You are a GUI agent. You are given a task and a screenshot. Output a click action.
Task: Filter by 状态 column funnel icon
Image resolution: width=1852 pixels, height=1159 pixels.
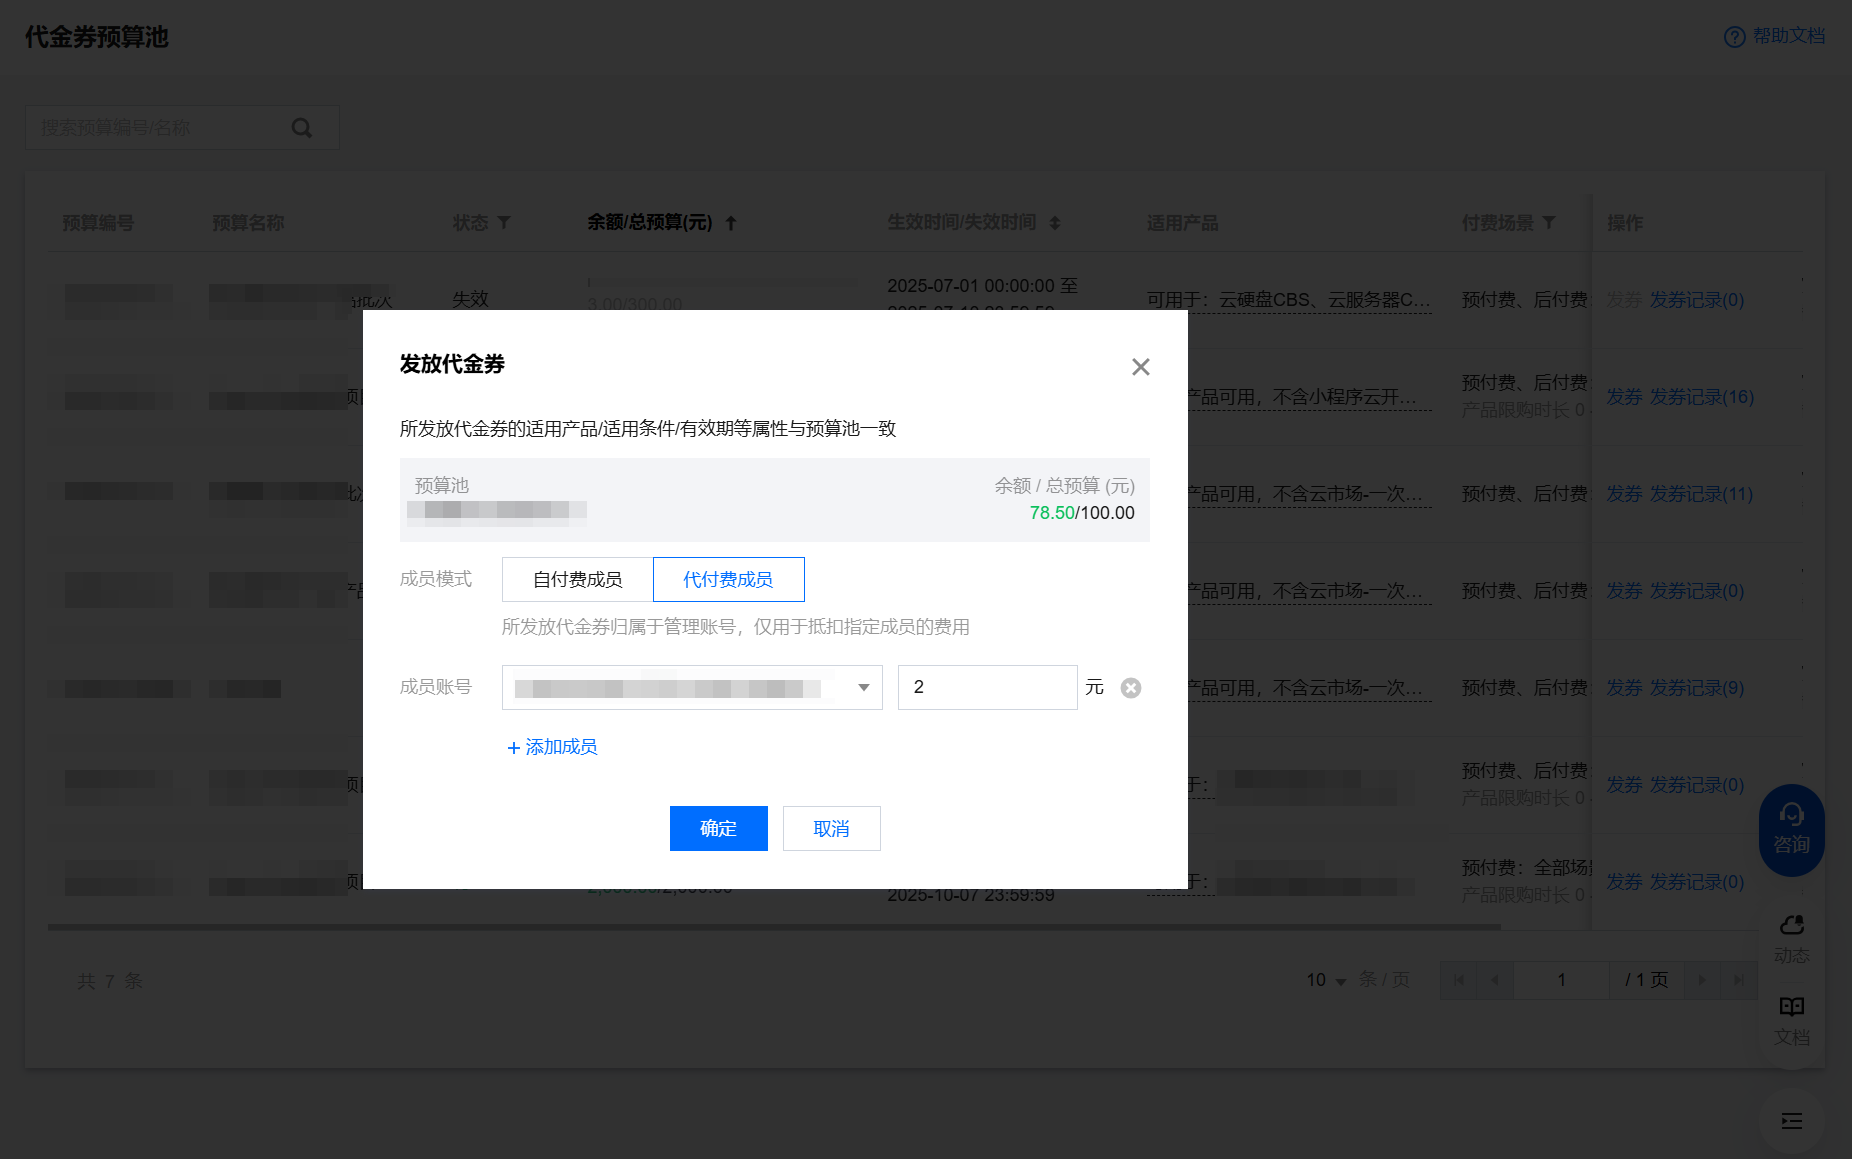(x=504, y=222)
